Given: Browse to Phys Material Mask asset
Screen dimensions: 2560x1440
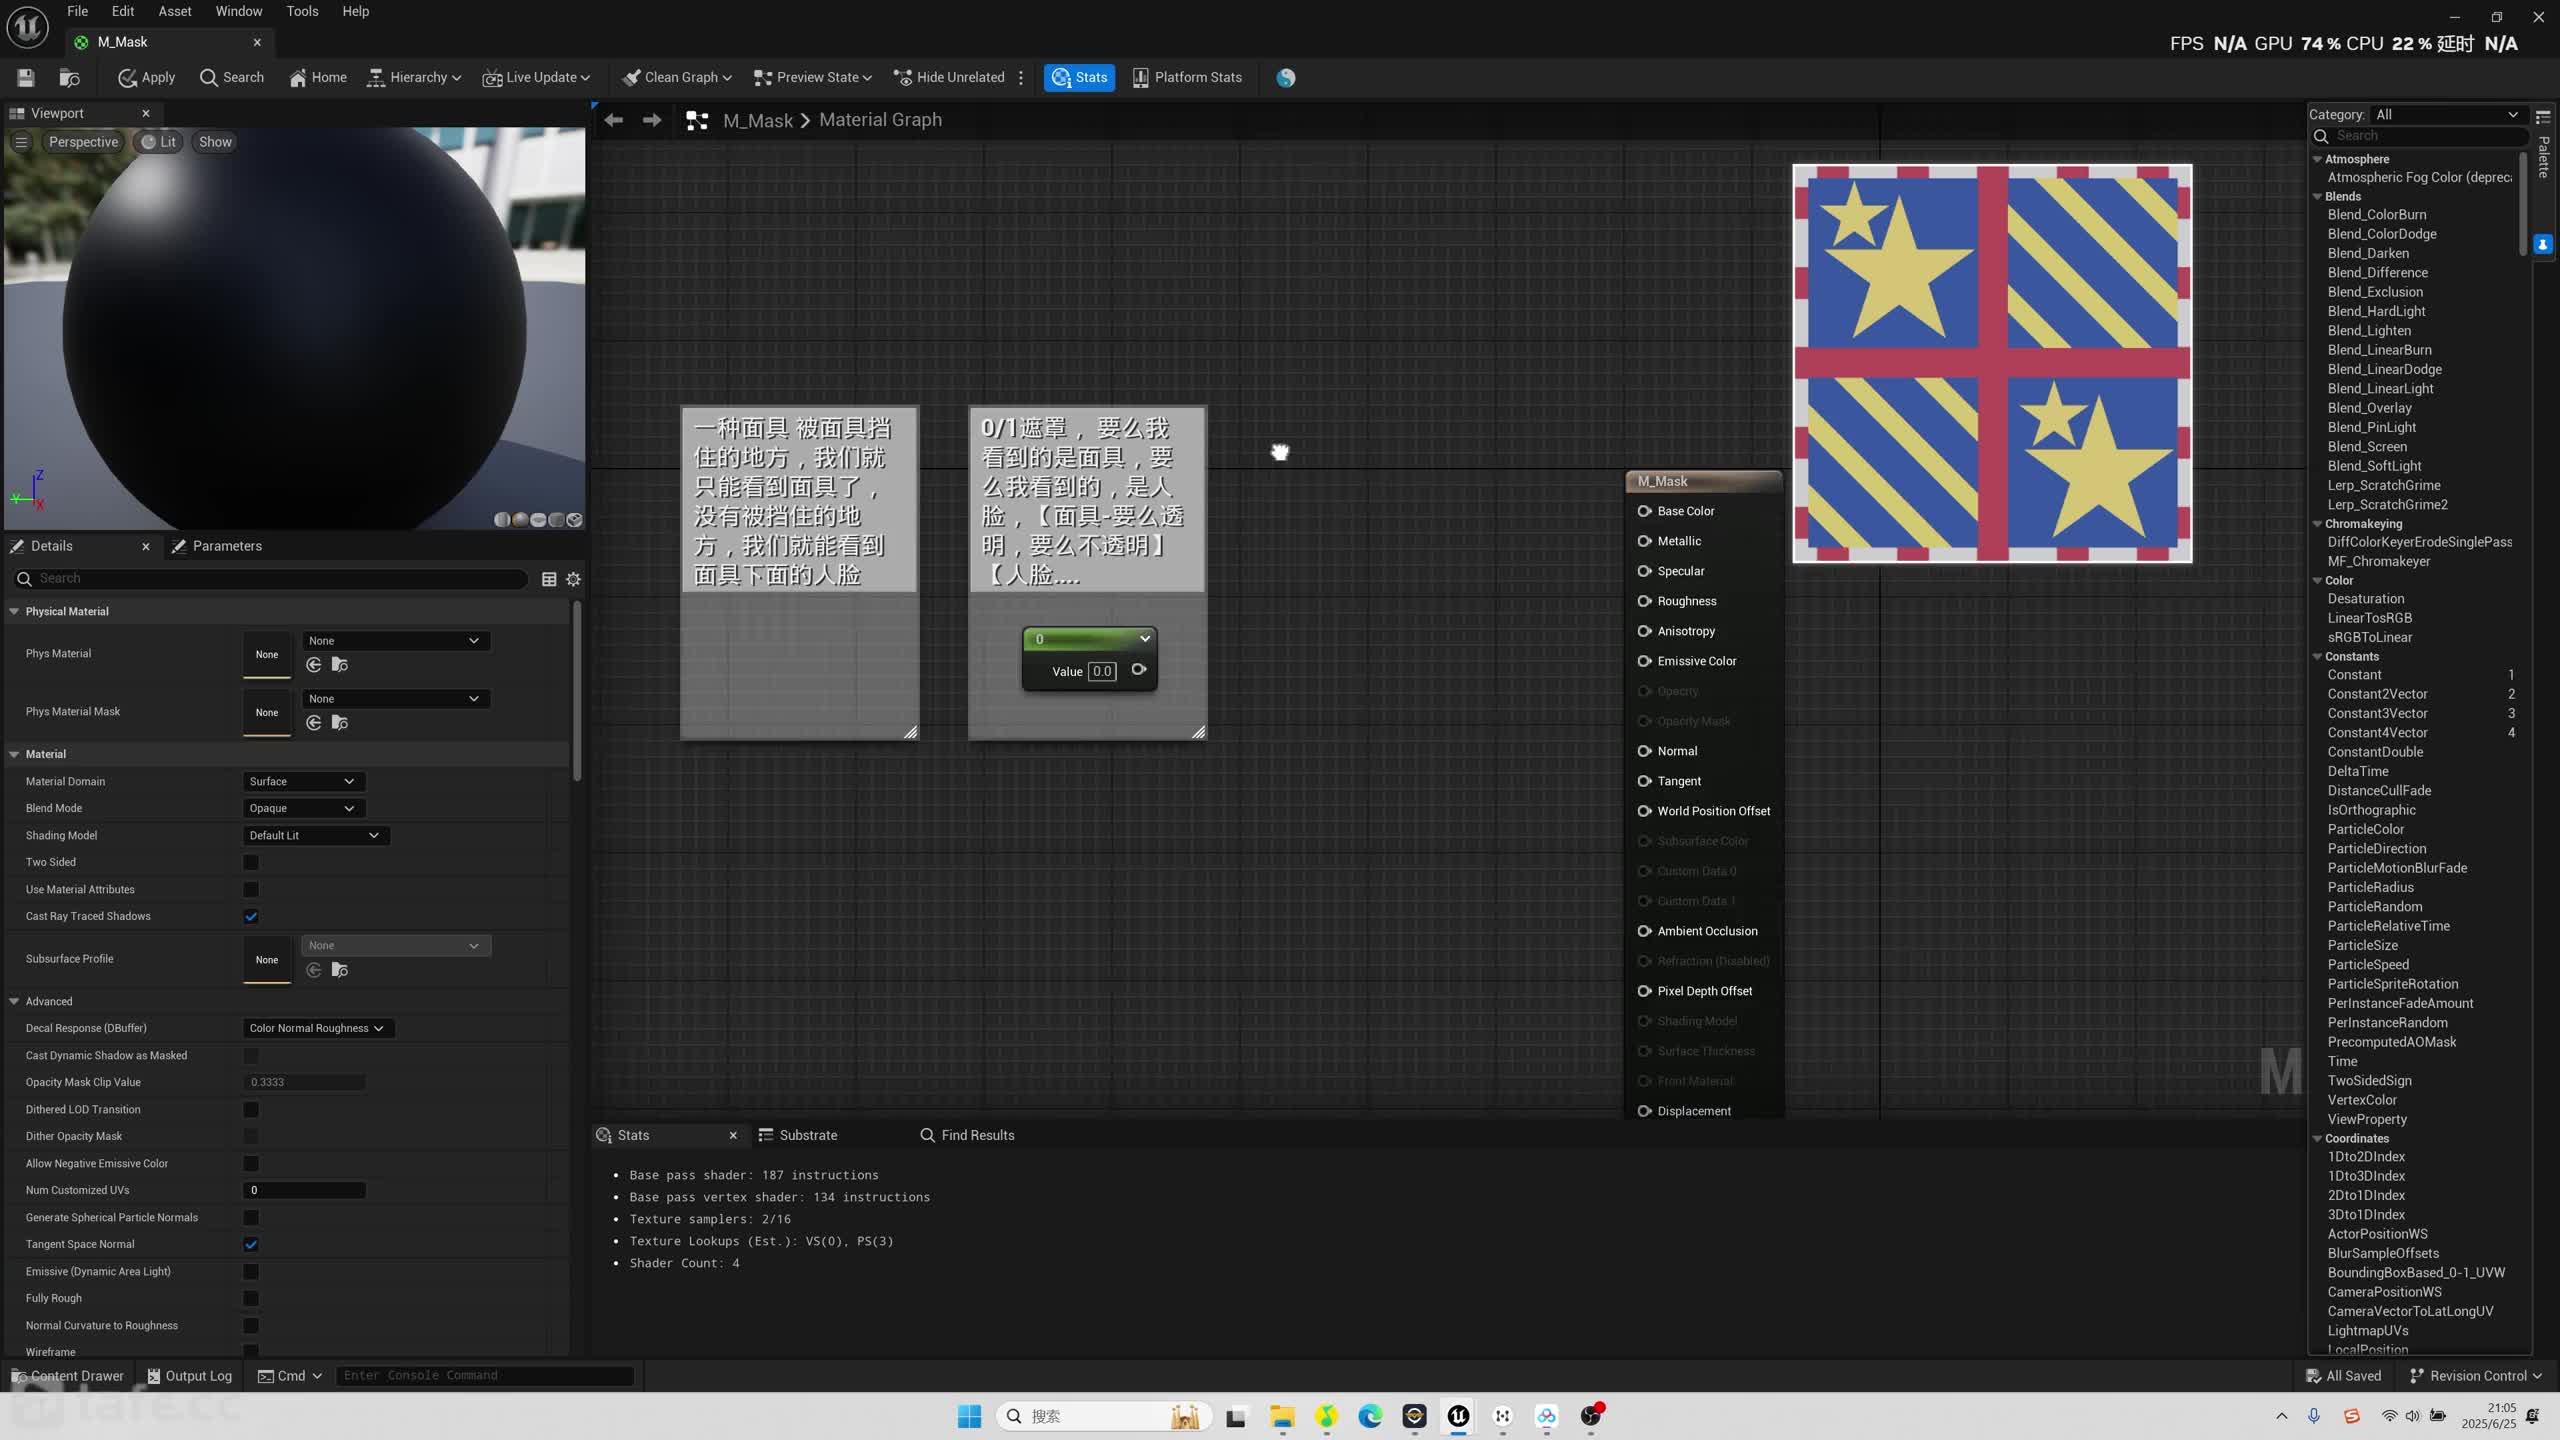Looking at the screenshot, I should pos(340,723).
